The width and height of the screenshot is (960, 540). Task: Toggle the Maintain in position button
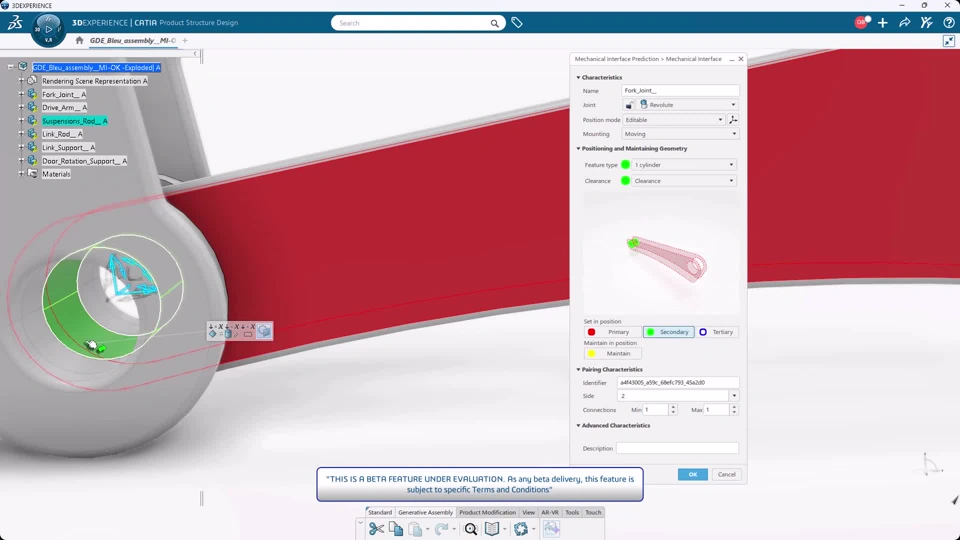[x=612, y=353]
